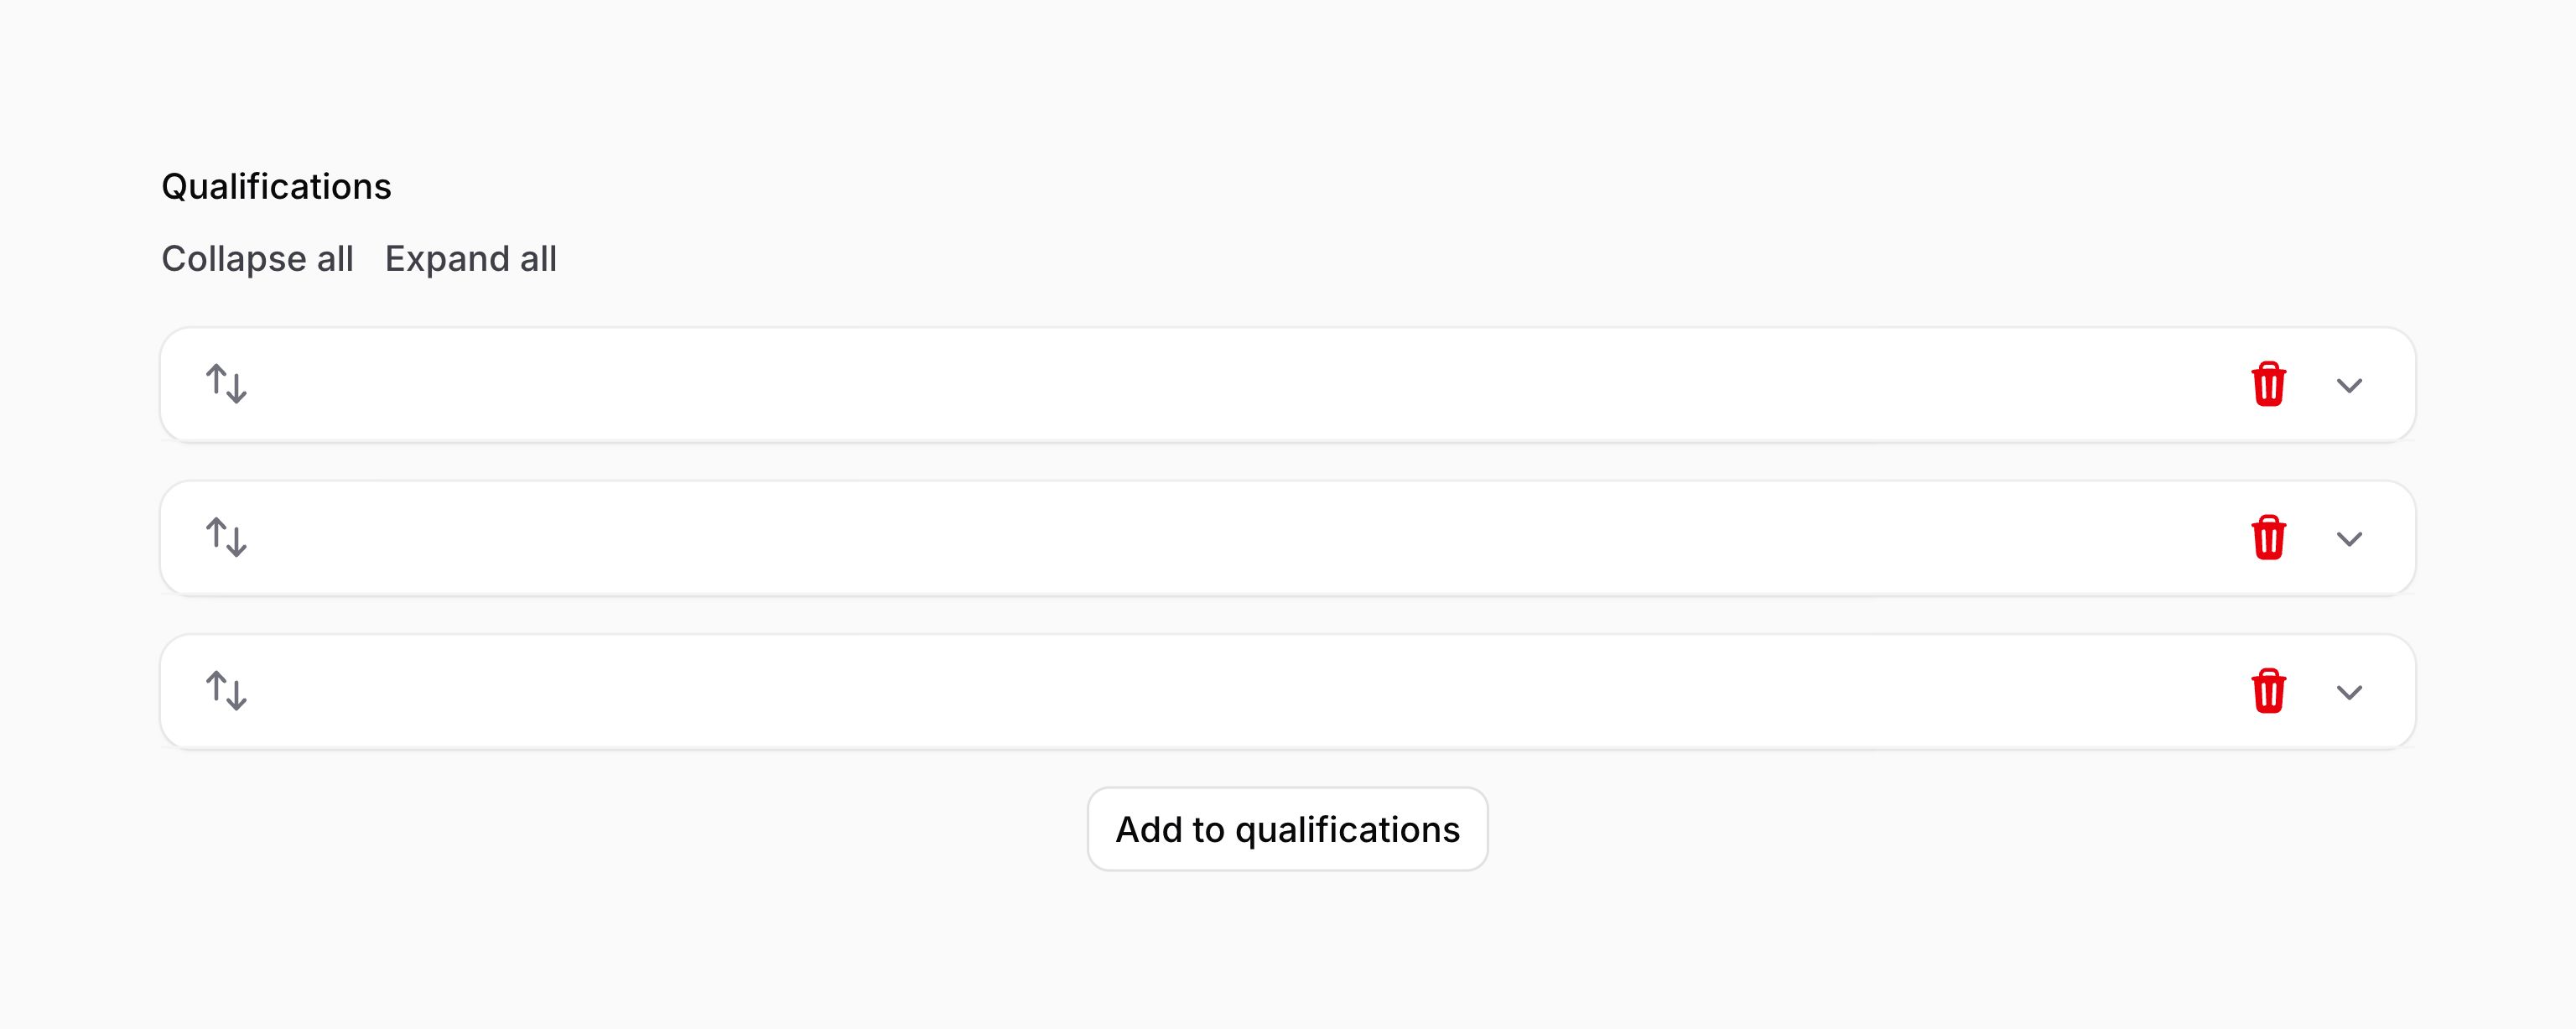
Task: Click the down arrow in second row's reorder icon
Action: click(x=237, y=542)
